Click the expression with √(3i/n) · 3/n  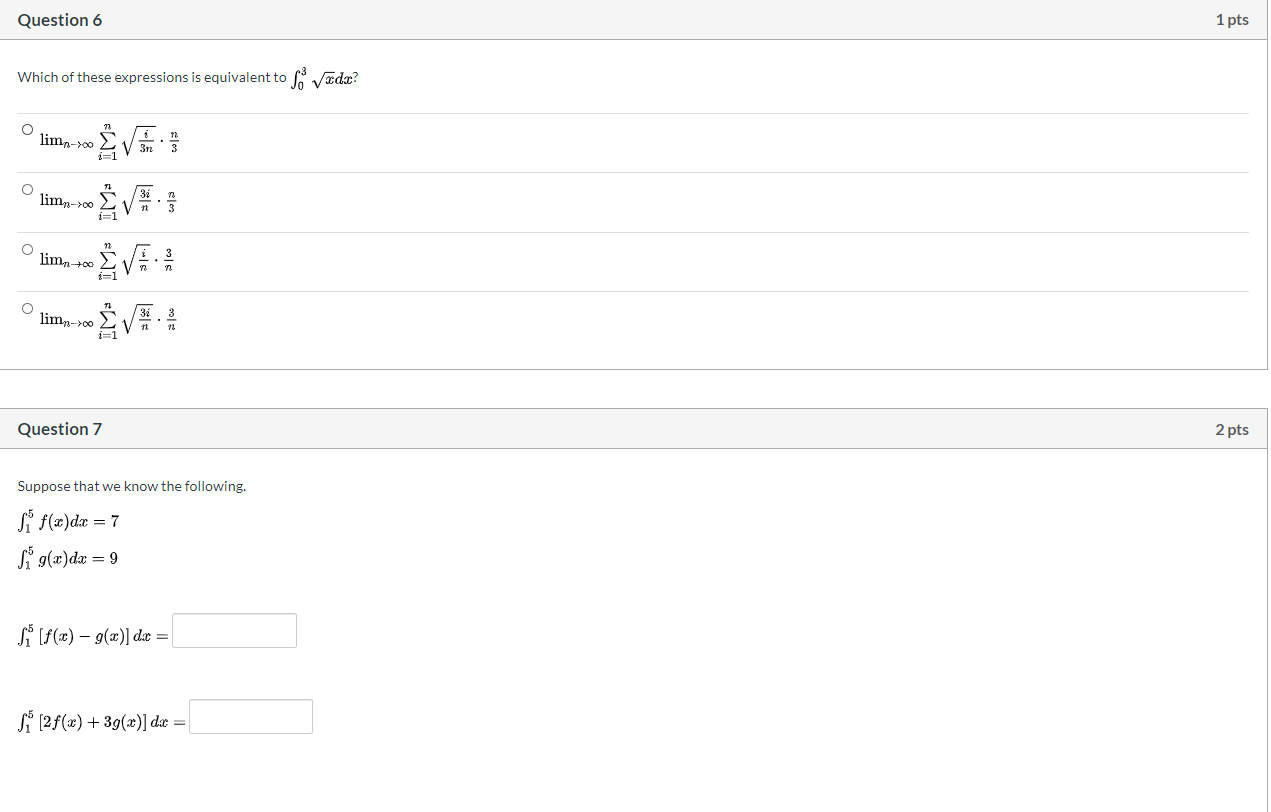coord(109,321)
